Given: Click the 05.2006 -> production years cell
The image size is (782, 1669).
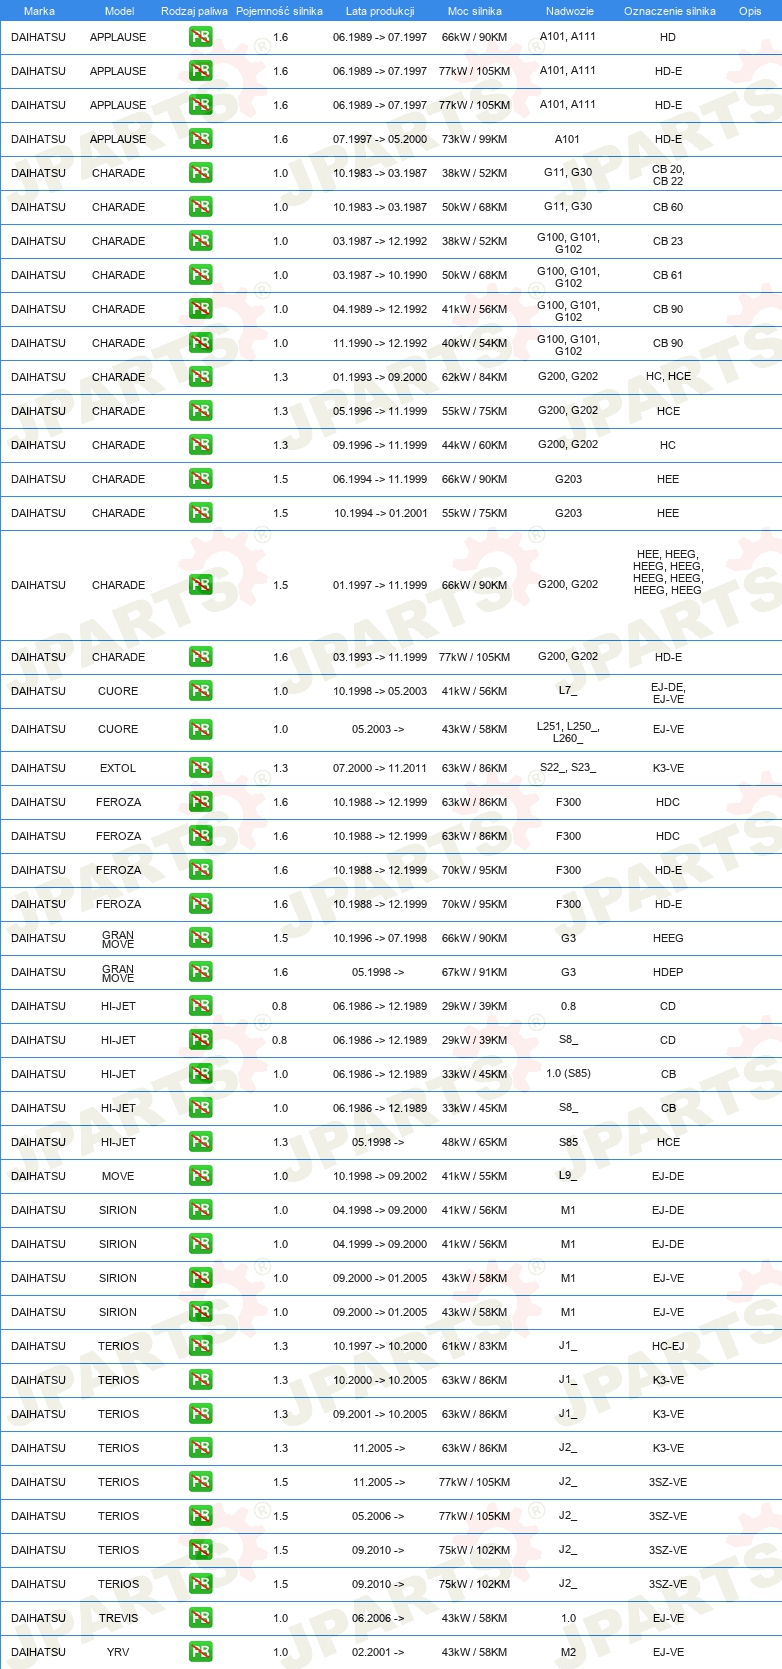Looking at the screenshot, I should coord(378,1516).
